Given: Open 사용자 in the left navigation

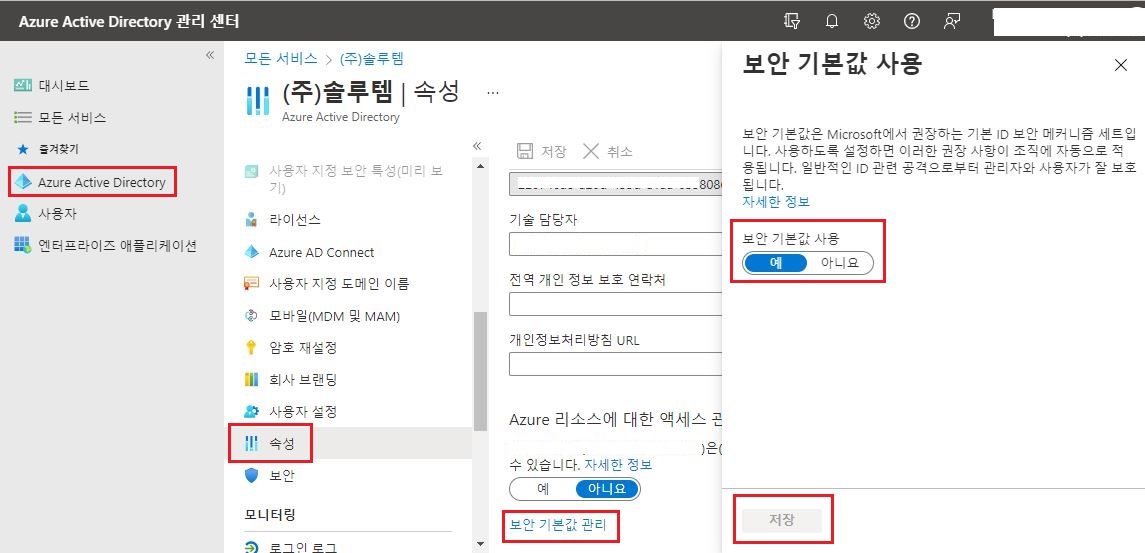Looking at the screenshot, I should pos(57,214).
